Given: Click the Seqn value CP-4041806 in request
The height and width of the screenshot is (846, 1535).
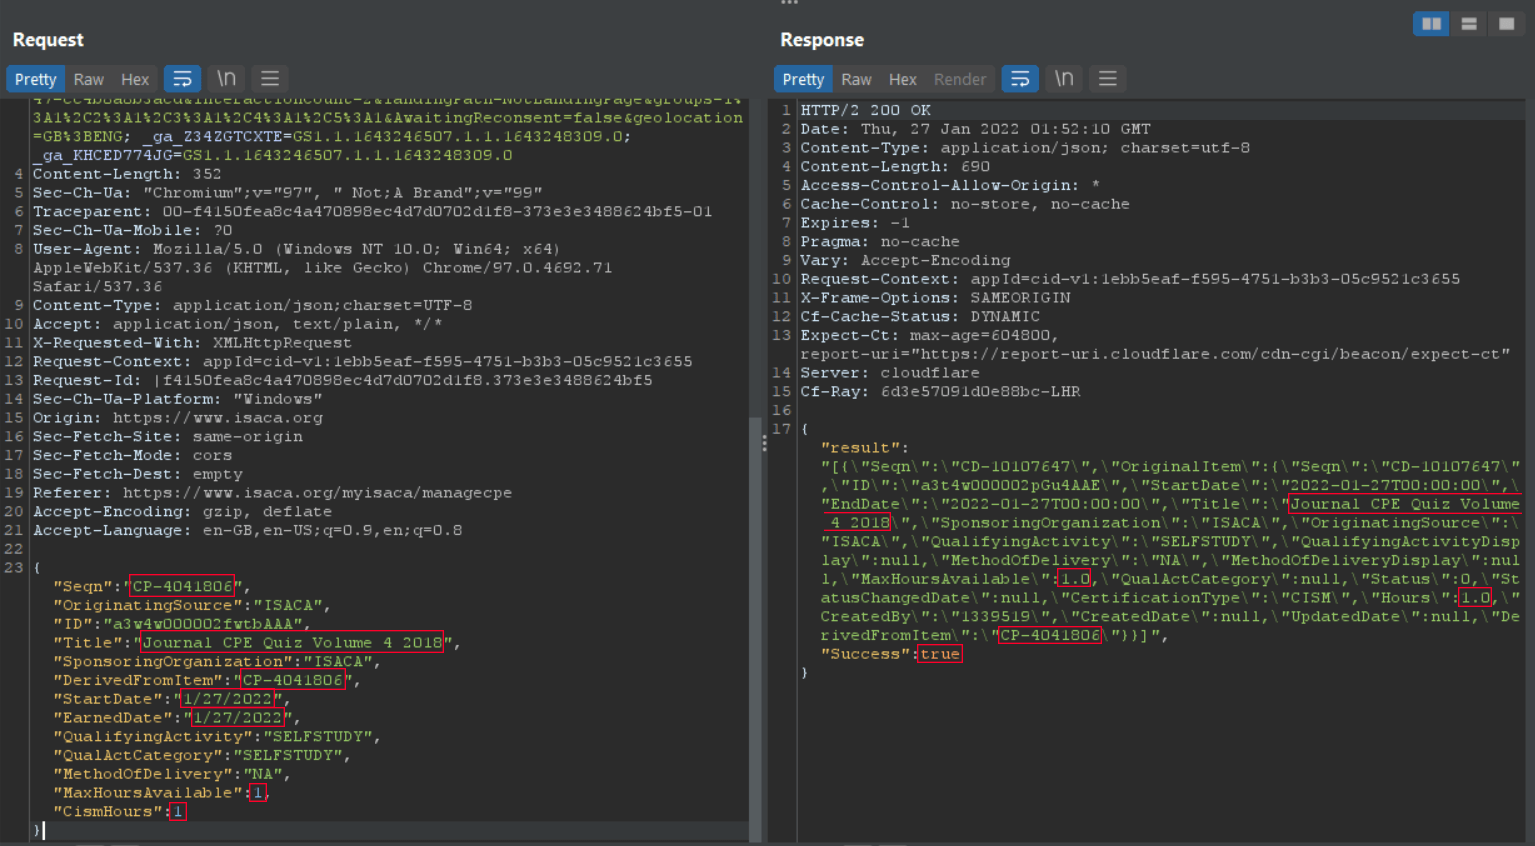Looking at the screenshot, I should click(x=183, y=586).
